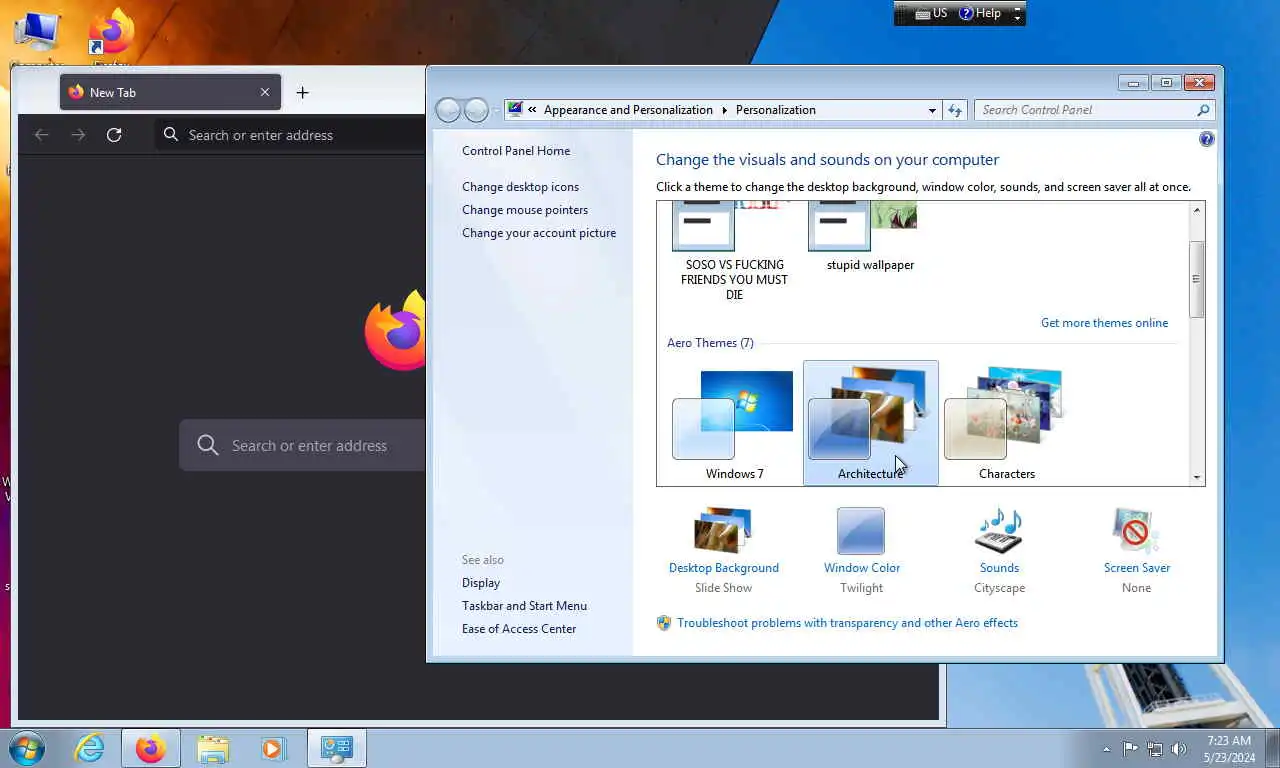Click the themes list scrollbar thumb

coord(1196,279)
